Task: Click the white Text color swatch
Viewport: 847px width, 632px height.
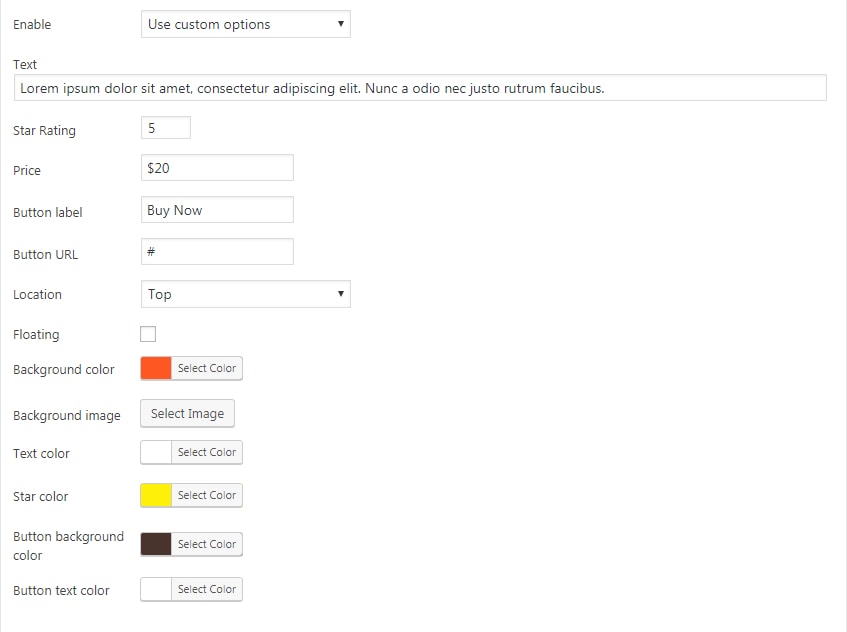Action: click(156, 453)
